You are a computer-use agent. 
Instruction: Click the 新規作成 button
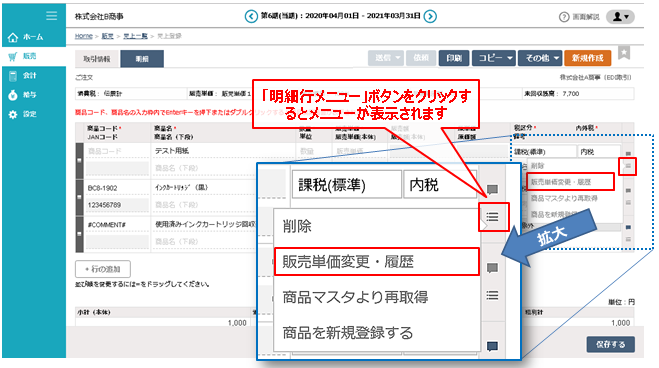click(587, 58)
